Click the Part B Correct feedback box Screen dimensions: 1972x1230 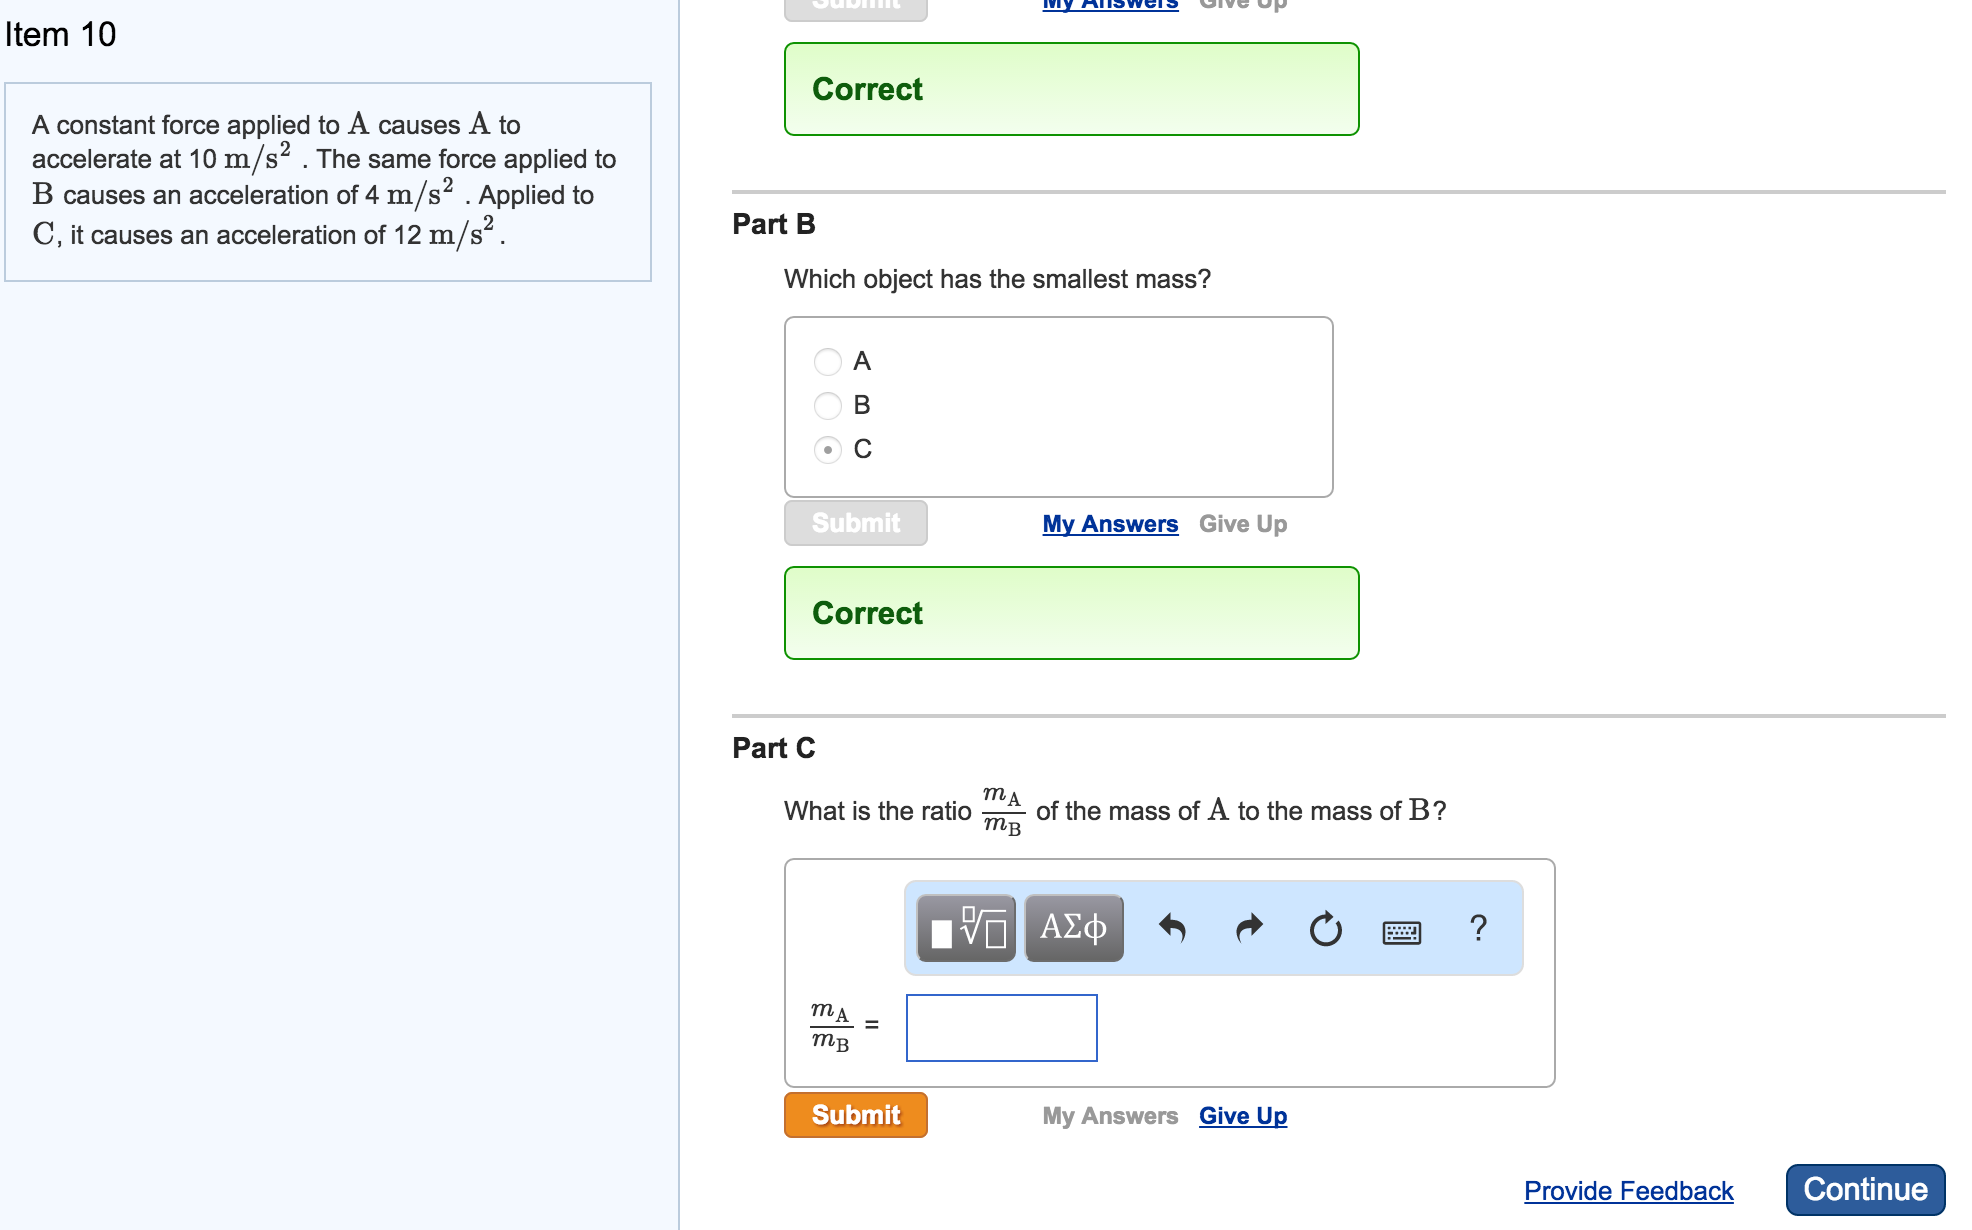tap(1071, 613)
